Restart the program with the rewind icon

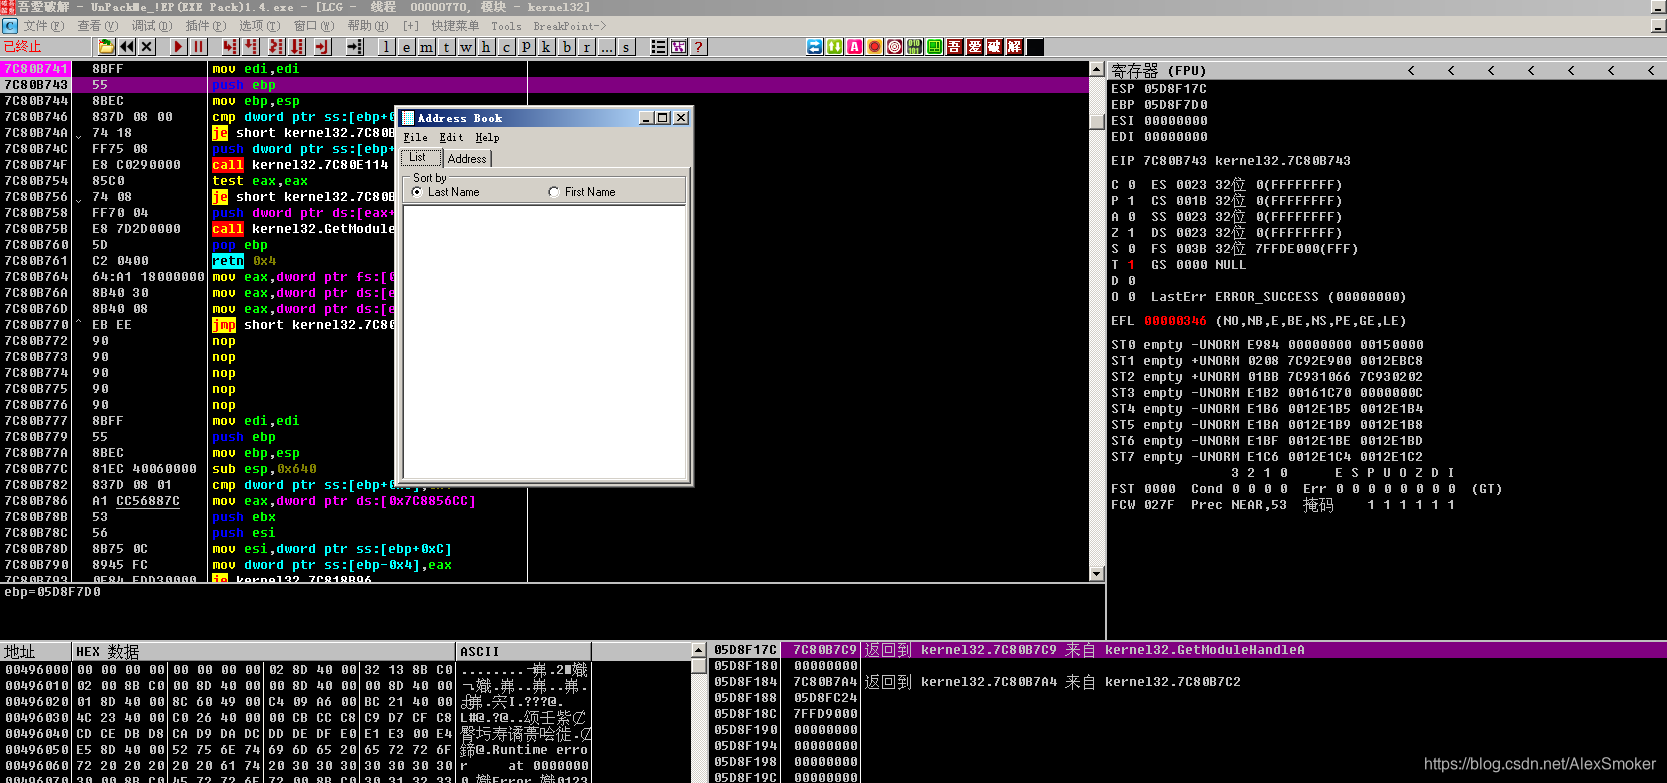127,47
